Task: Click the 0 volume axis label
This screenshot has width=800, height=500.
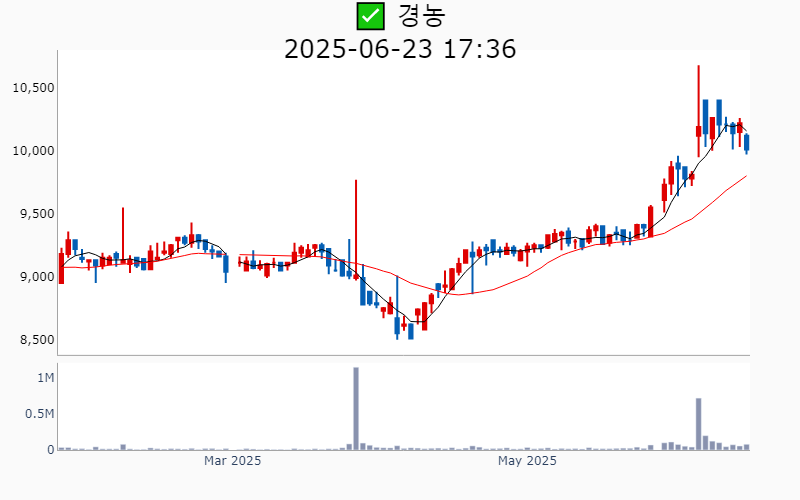Action: pos(51,450)
